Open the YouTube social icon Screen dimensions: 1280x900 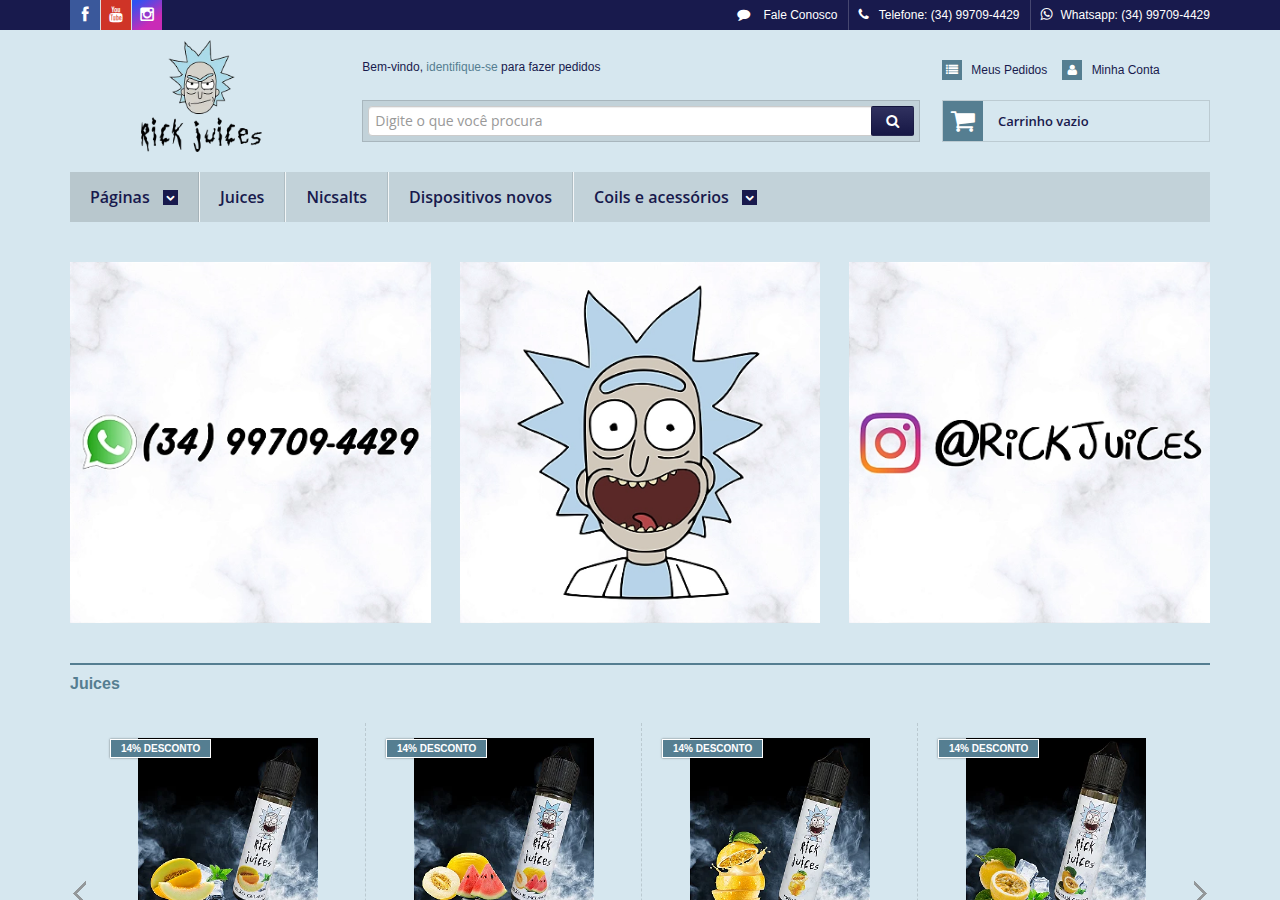click(116, 14)
